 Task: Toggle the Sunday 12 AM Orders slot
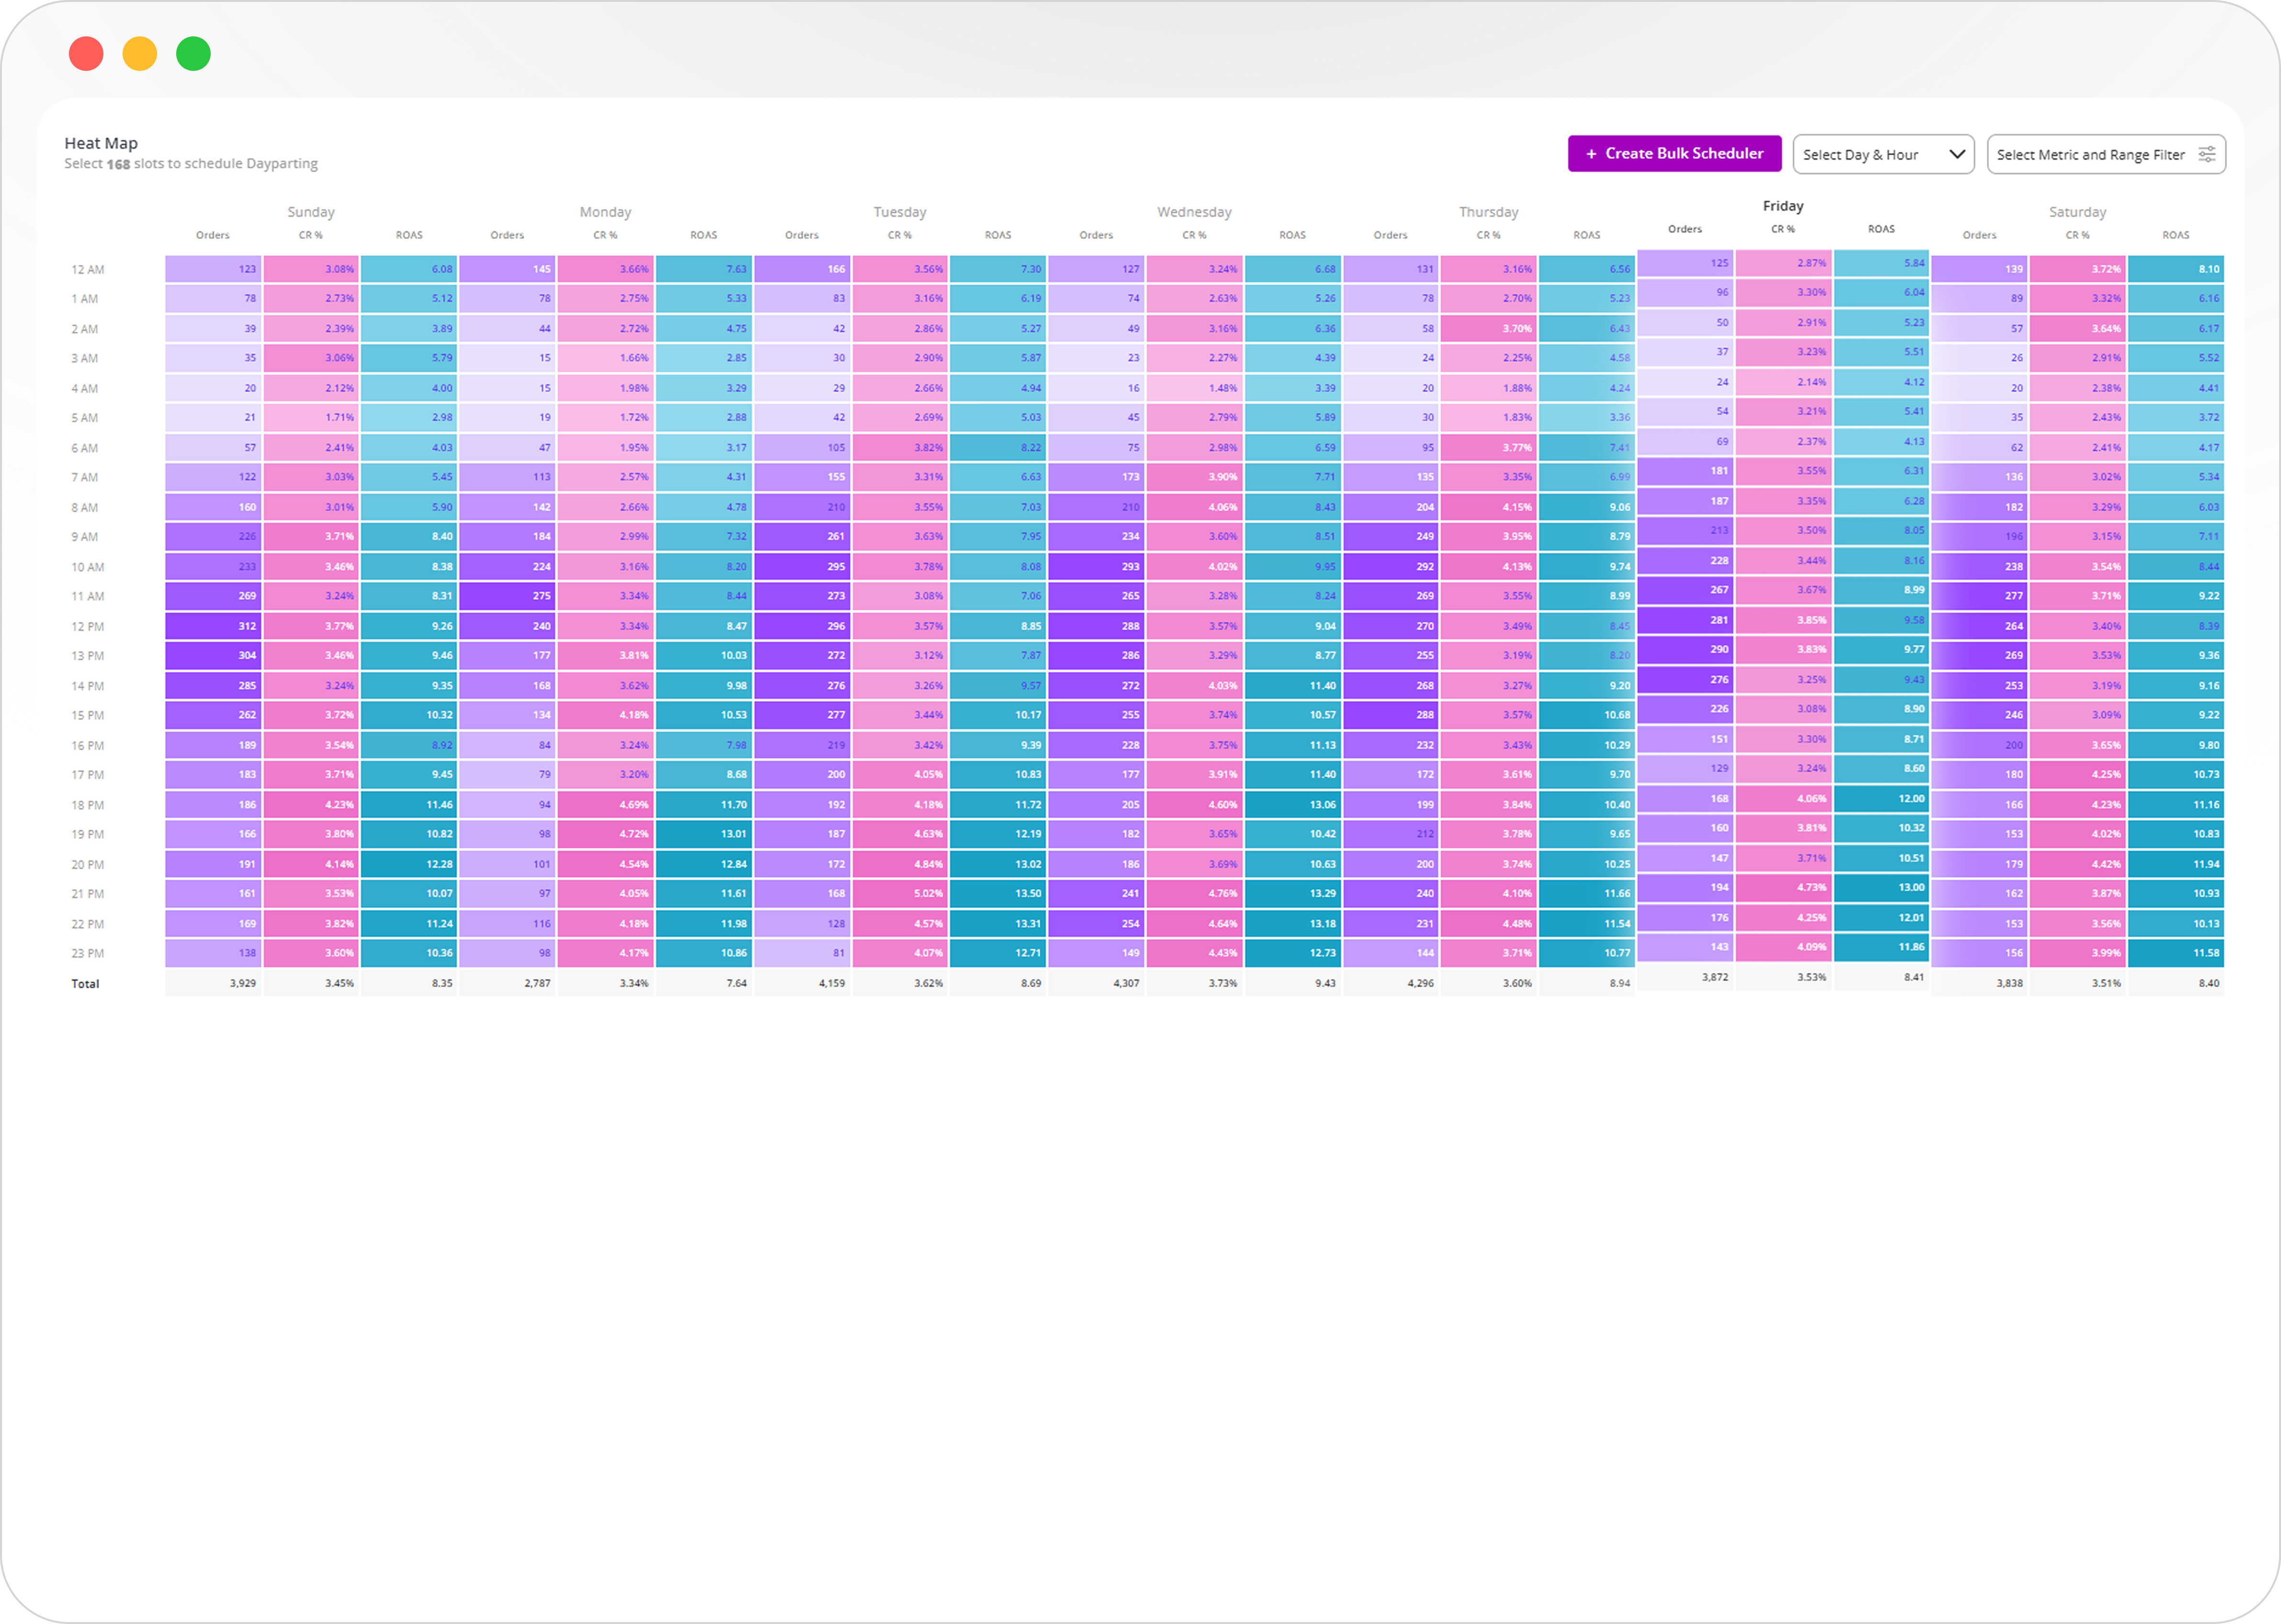(x=212, y=268)
